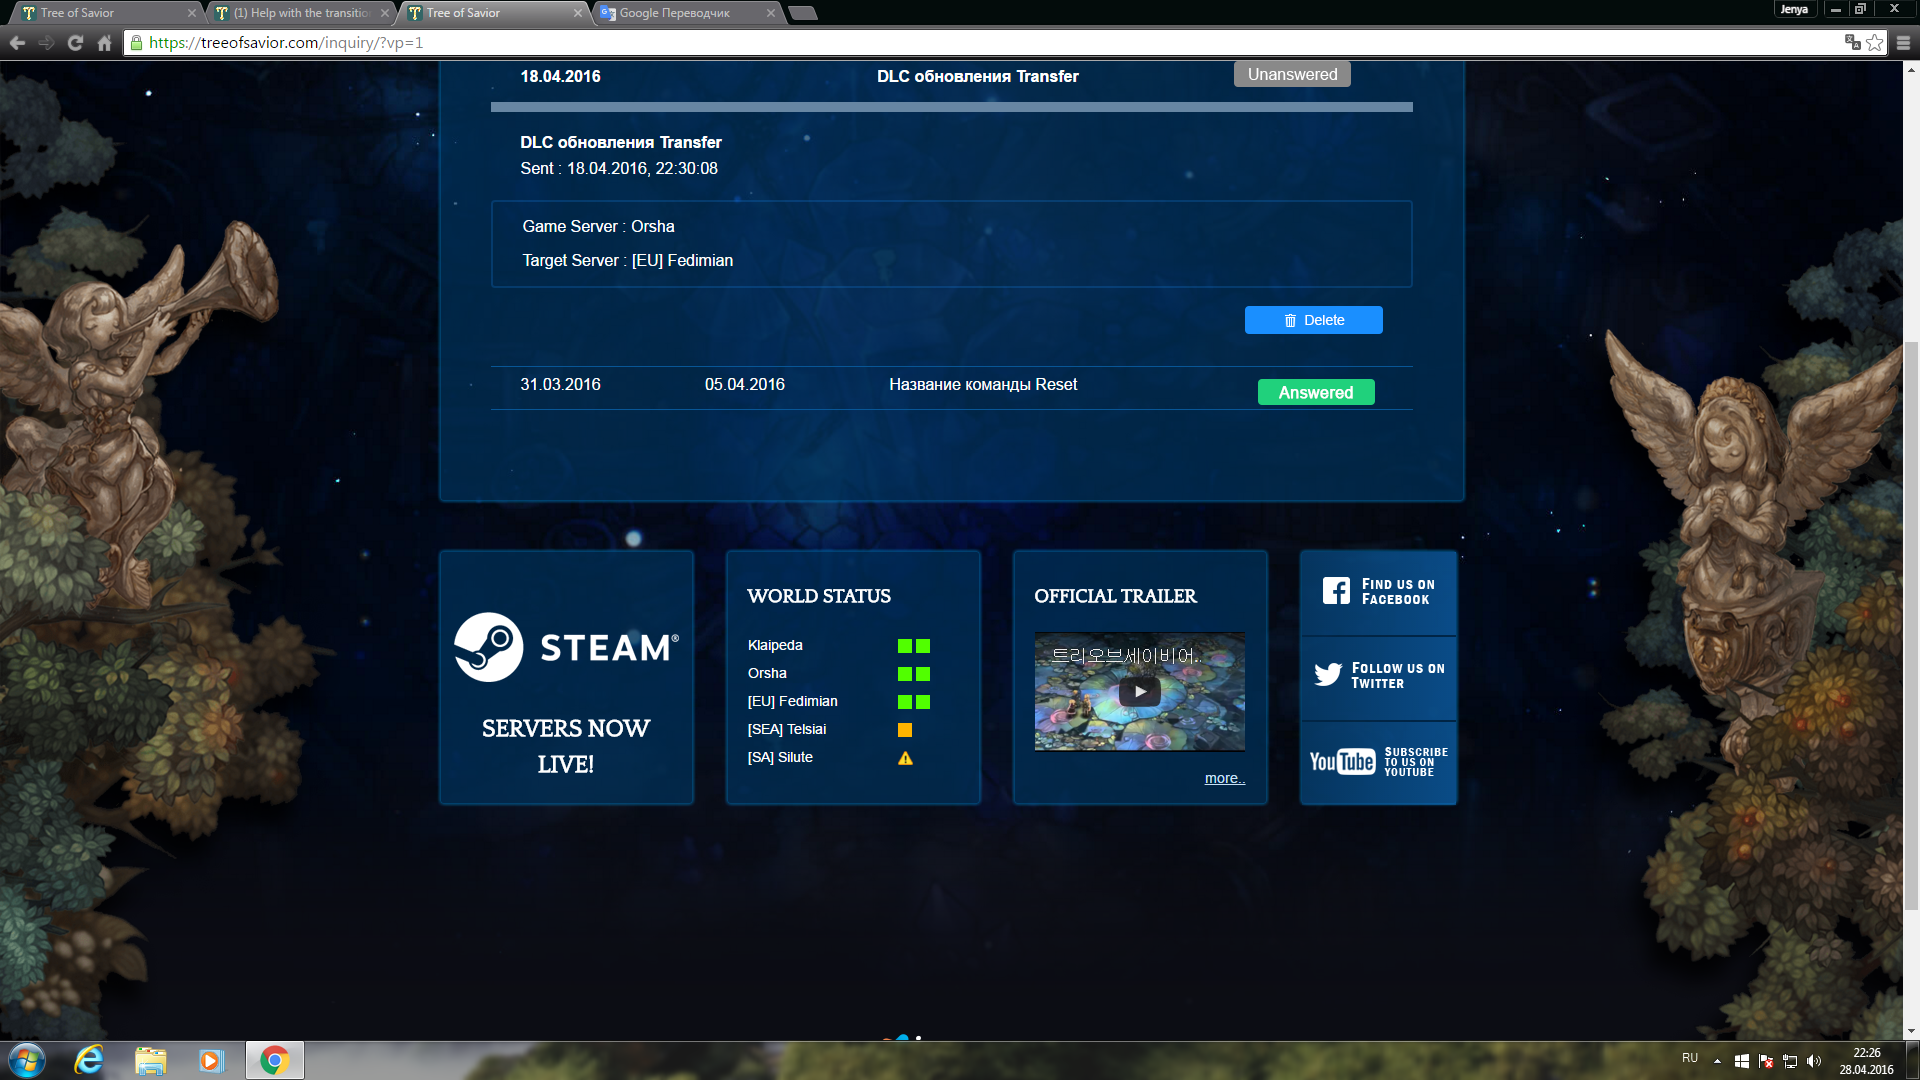Expand the 31.03.2016 Reset inquiry row
Image resolution: width=1920 pixels, height=1080 pixels.
click(x=982, y=385)
